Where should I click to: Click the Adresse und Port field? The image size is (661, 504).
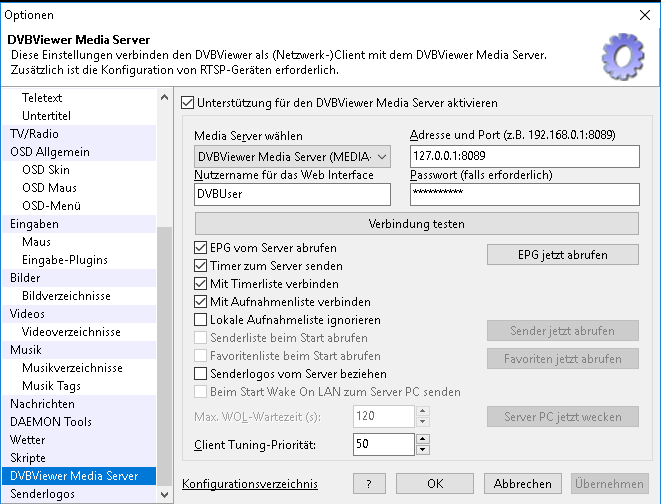(524, 157)
